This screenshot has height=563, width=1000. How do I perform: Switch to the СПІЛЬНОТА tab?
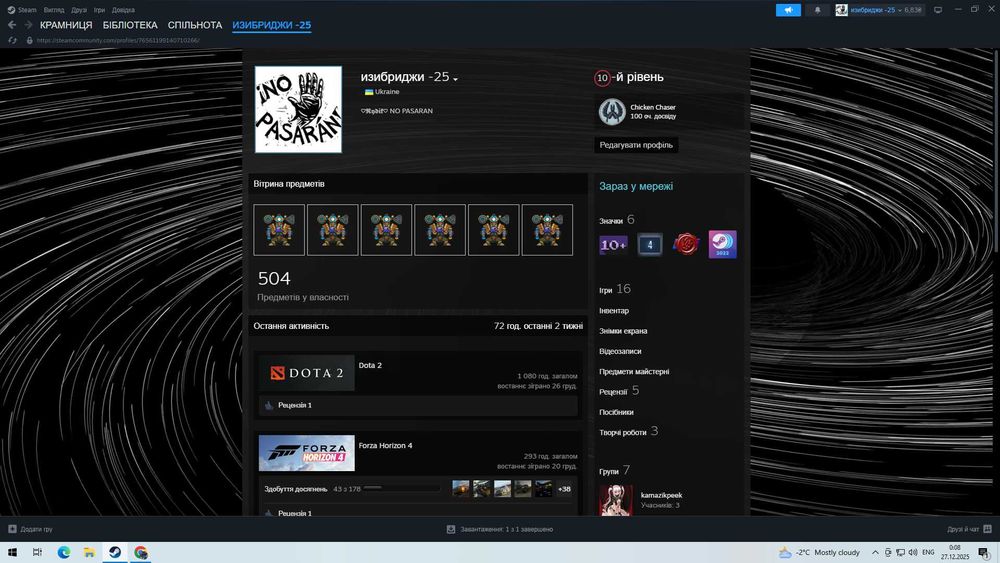(195, 25)
